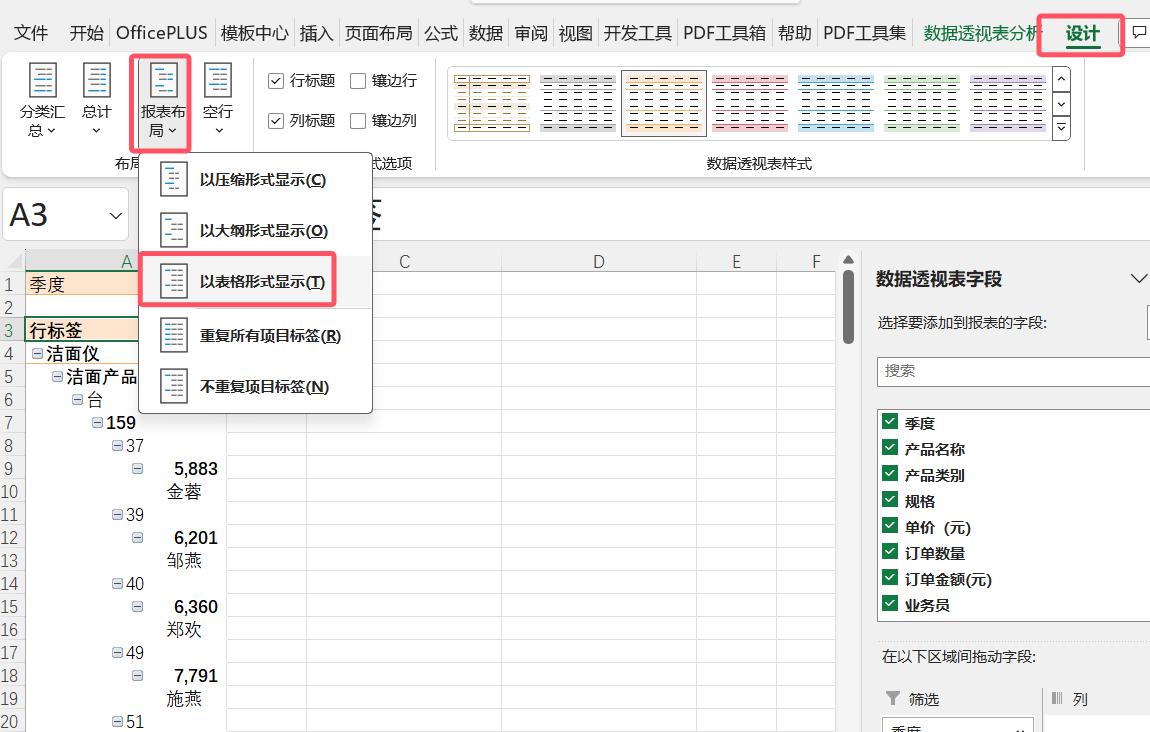Uncheck the 规格 field checkbox
The height and width of the screenshot is (732, 1150).
coord(890,500)
